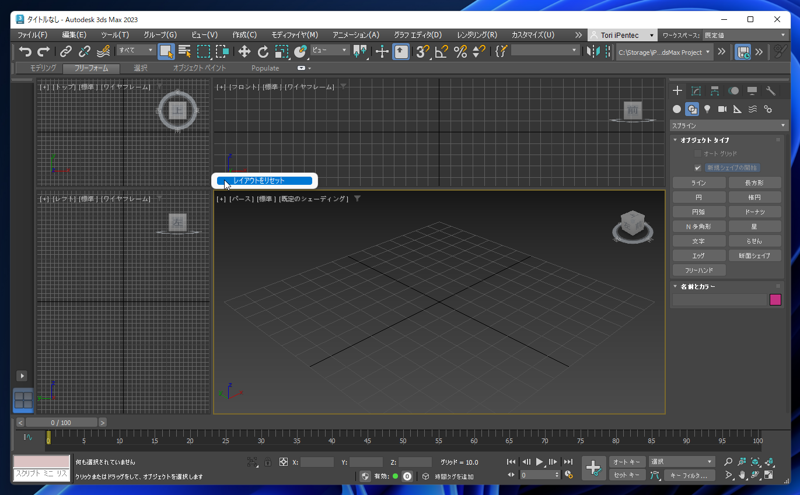Toggle Angle Snap

441,51
